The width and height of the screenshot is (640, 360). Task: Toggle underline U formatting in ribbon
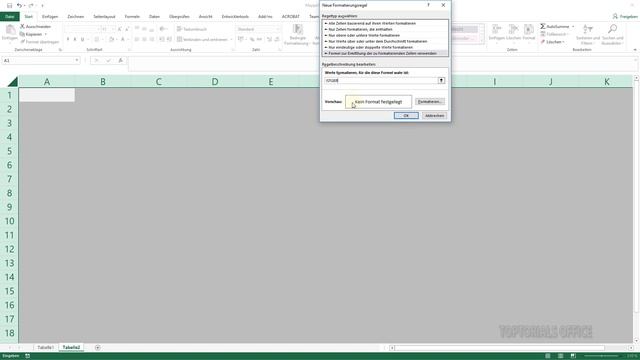[x=82, y=40]
